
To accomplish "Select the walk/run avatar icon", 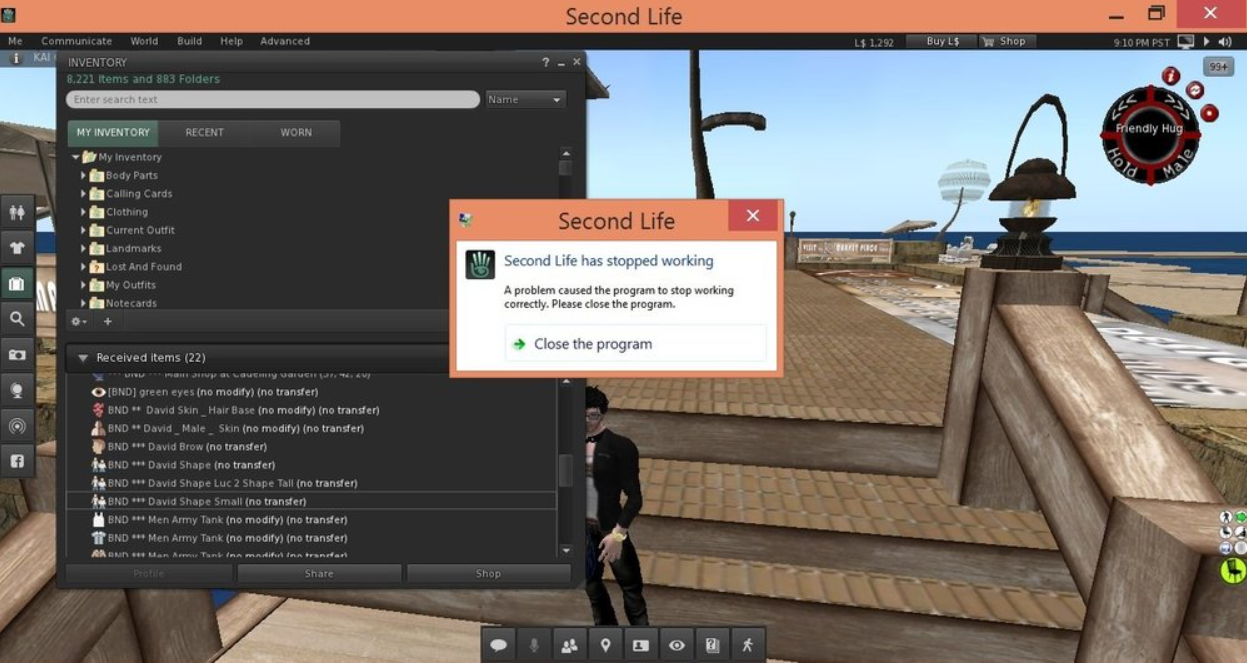I will 747,645.
